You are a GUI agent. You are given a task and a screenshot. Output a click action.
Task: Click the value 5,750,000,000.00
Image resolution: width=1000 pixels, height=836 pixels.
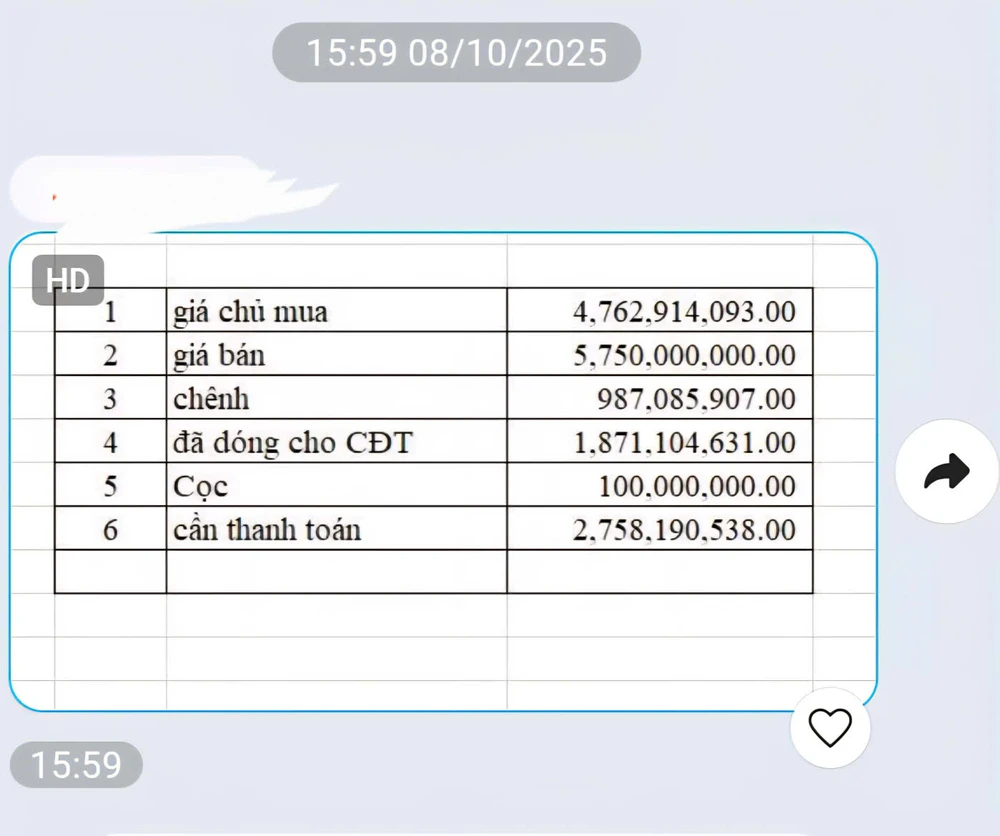pyautogui.click(x=684, y=356)
